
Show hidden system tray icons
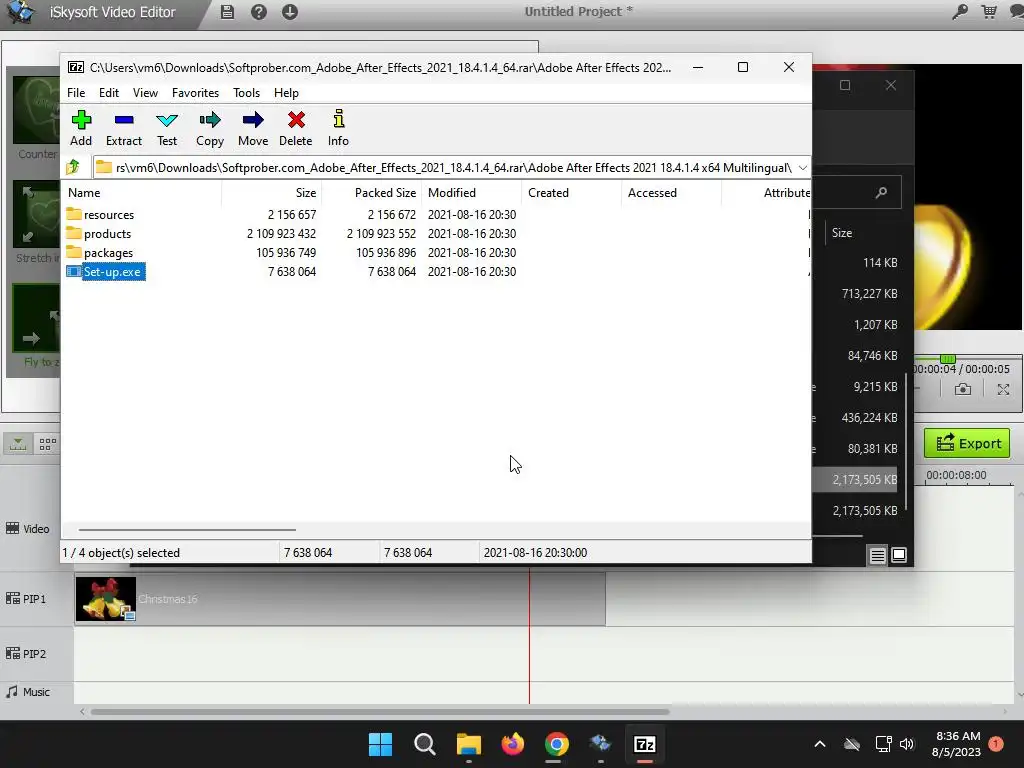[820, 744]
